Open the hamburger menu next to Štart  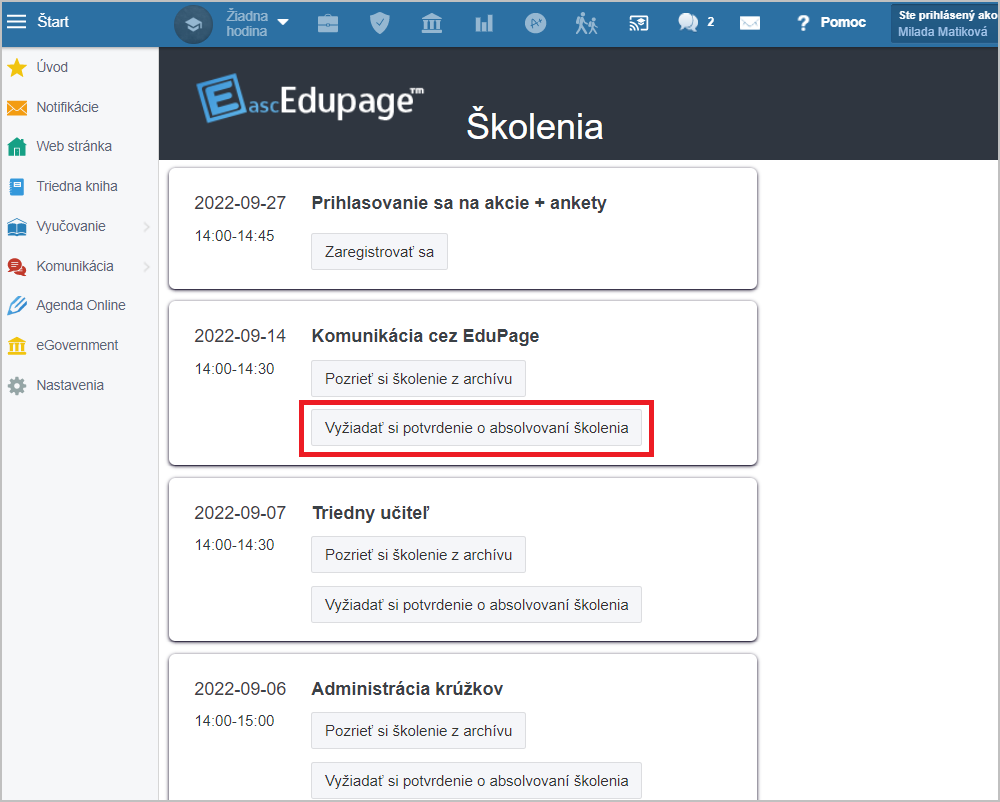tap(17, 22)
